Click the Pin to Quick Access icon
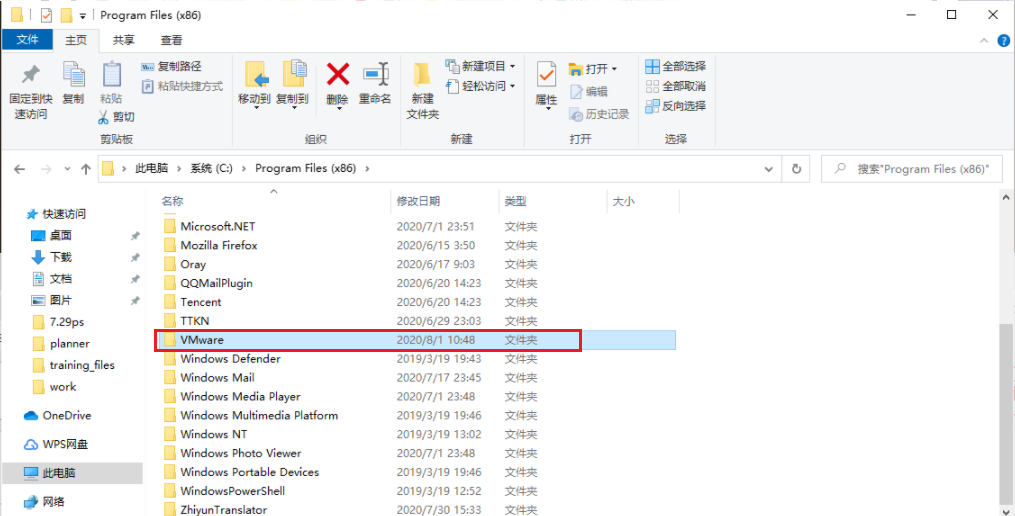The image size is (1015, 516). 30,74
